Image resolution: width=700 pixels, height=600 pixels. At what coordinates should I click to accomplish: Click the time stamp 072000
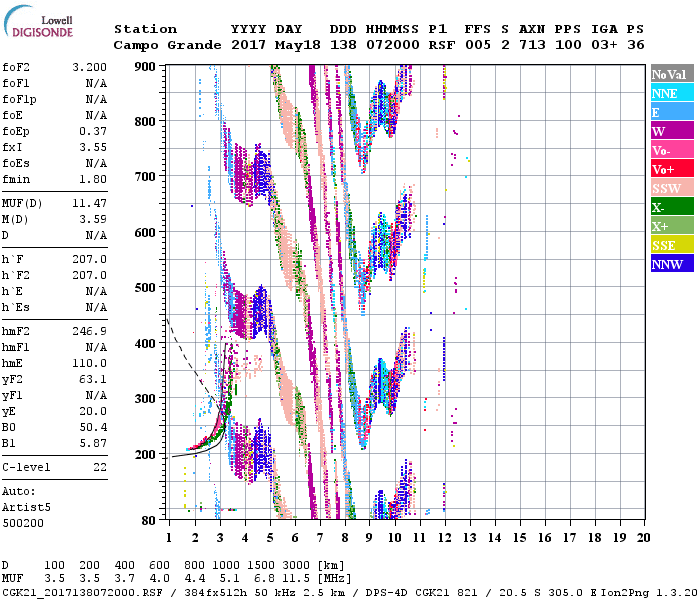[392, 45]
